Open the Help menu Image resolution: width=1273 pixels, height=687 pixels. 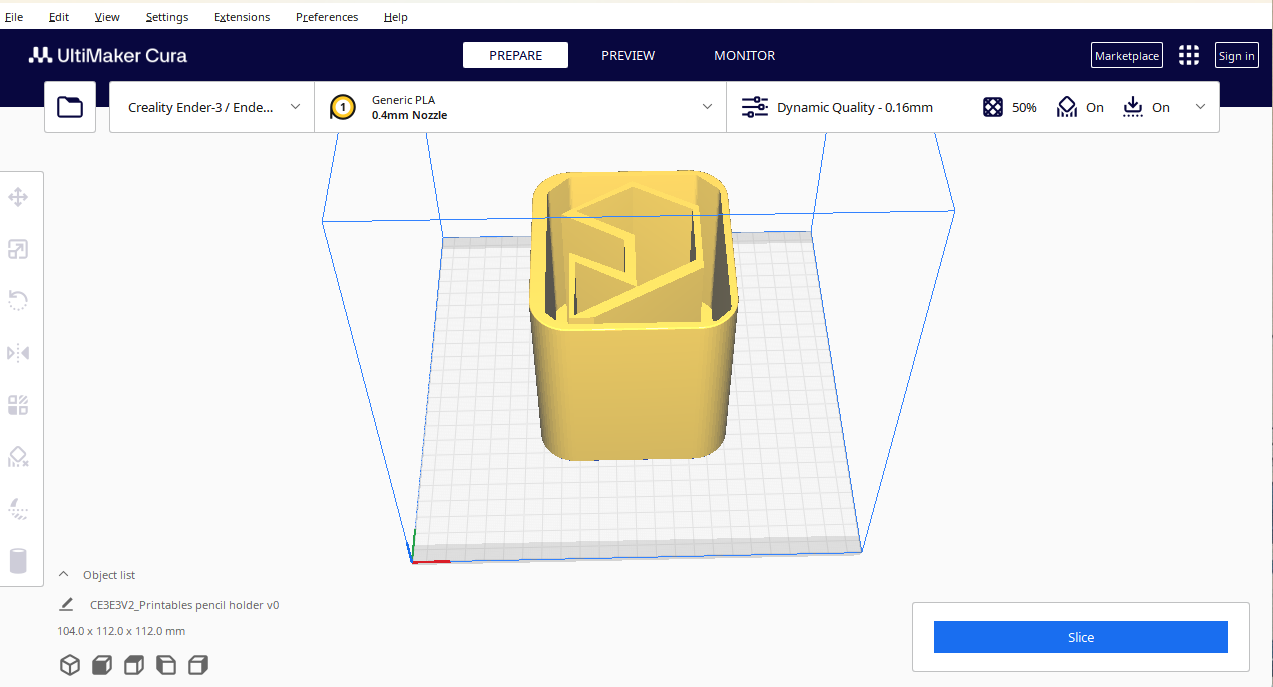[396, 17]
